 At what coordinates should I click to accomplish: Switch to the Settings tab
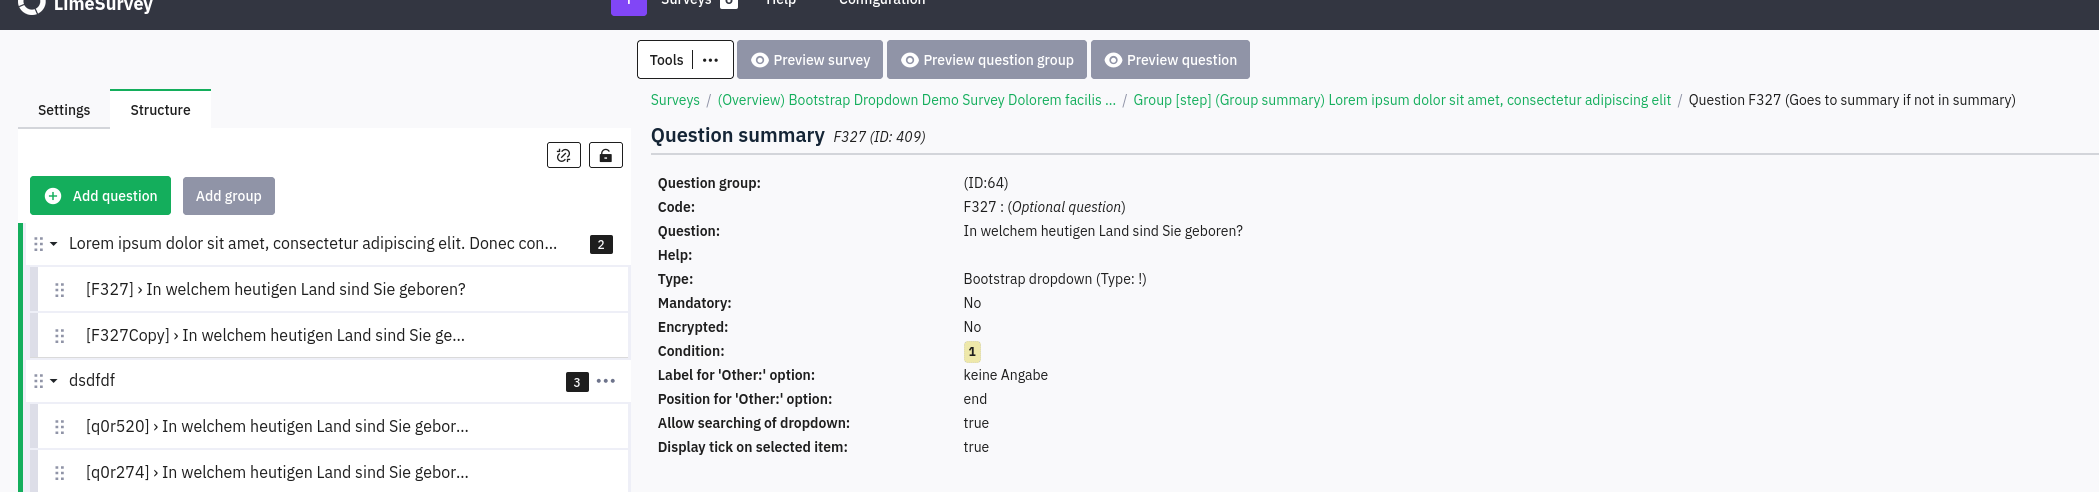[64, 110]
